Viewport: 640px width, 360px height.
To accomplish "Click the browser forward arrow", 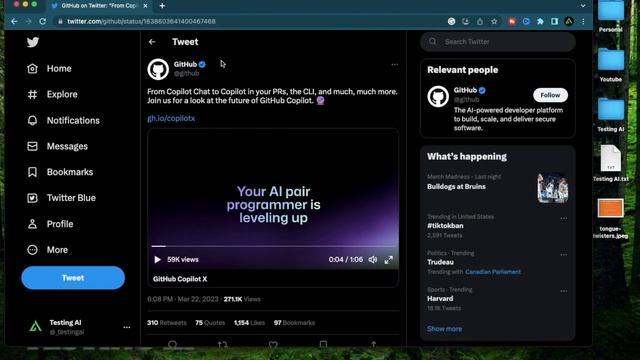I will click(28, 21).
